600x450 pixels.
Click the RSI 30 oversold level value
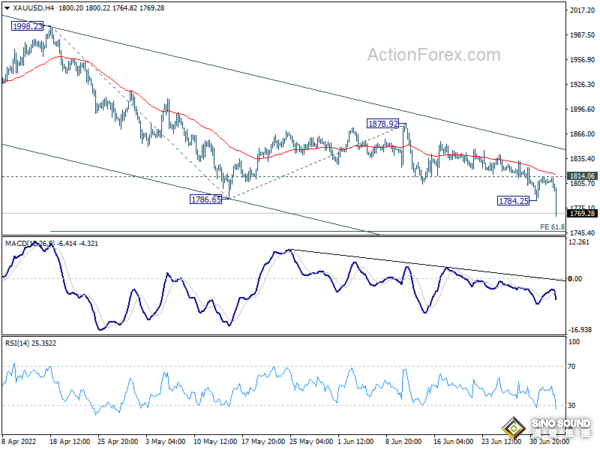pyautogui.click(x=572, y=405)
